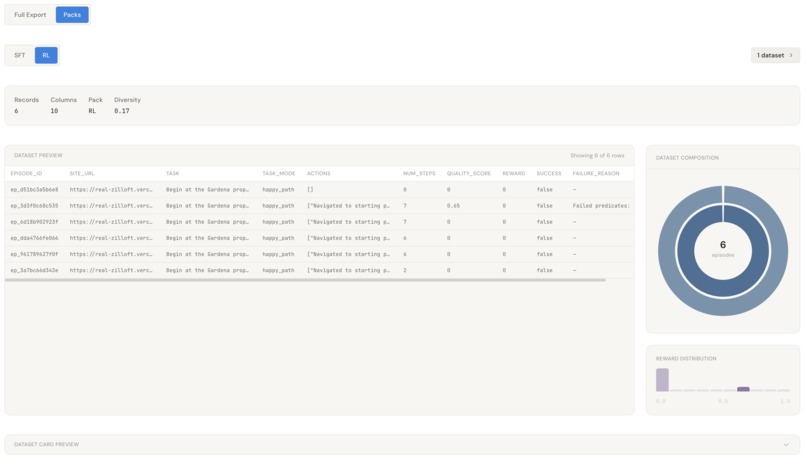Open the 1 dataset button
This screenshot has height=458, width=806.
click(775, 55)
